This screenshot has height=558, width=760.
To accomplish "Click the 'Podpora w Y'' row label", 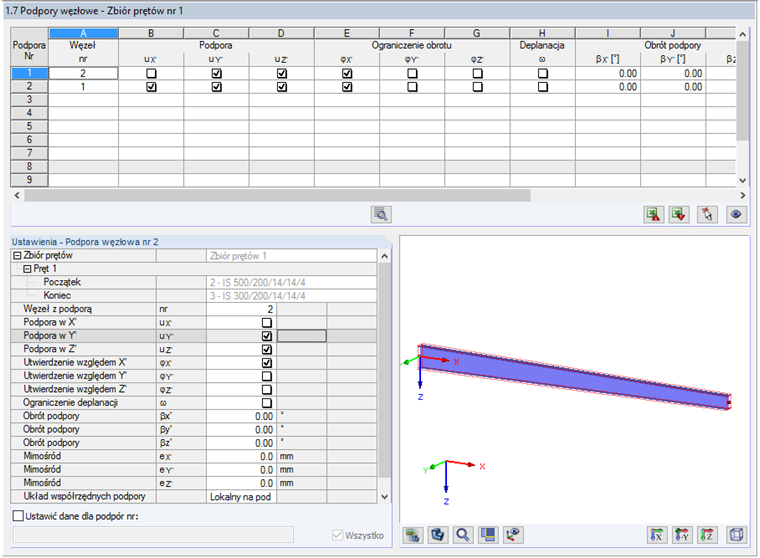I will click(x=50, y=335).
